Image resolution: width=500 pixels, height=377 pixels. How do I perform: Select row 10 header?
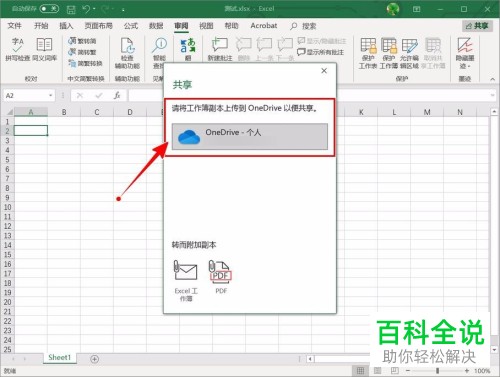7,207
